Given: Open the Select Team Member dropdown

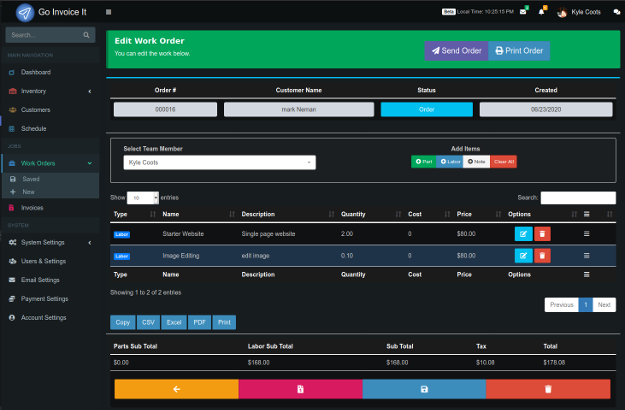Looking at the screenshot, I should 219,162.
